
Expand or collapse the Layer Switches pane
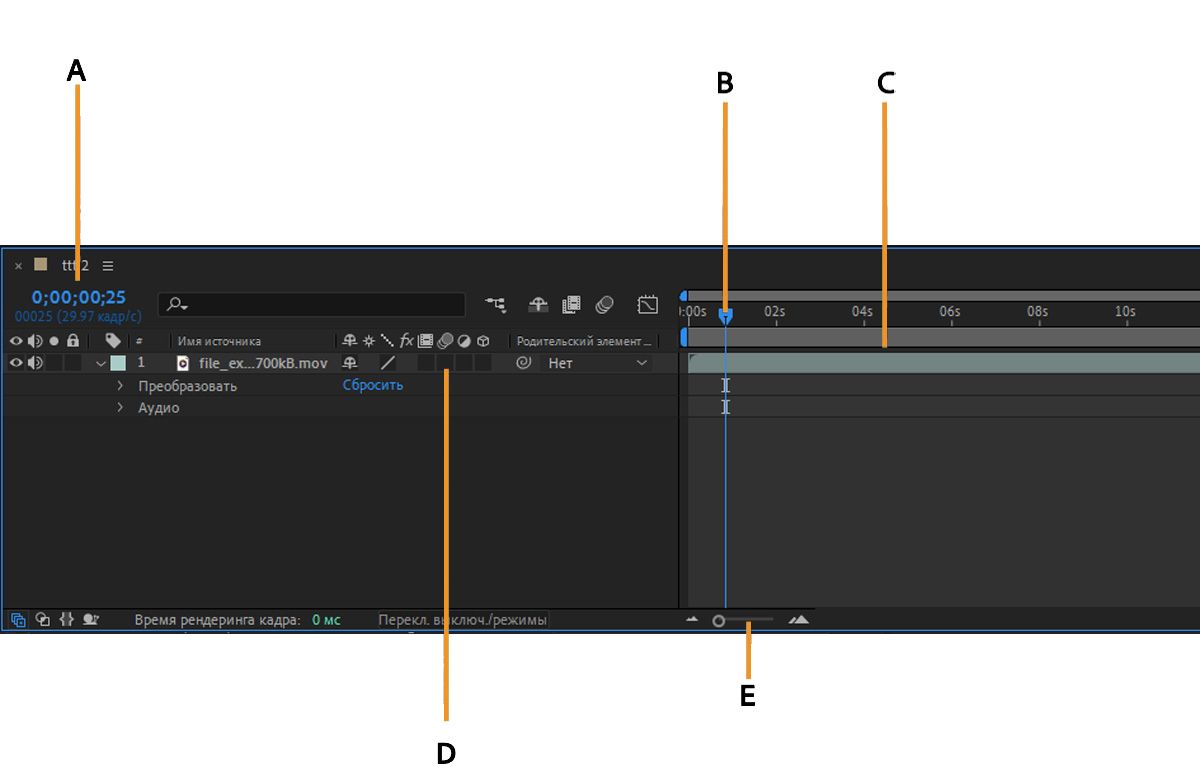[19, 619]
